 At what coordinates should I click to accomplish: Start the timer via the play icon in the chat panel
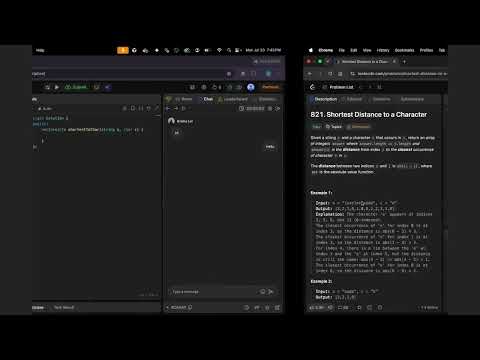[183, 108]
